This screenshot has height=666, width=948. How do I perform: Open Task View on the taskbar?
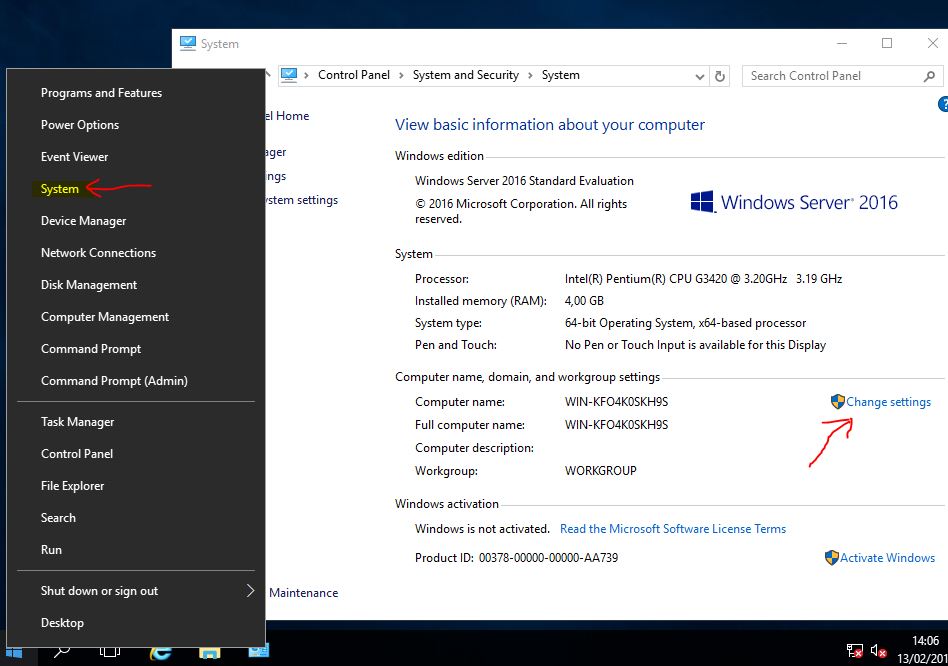[110, 651]
